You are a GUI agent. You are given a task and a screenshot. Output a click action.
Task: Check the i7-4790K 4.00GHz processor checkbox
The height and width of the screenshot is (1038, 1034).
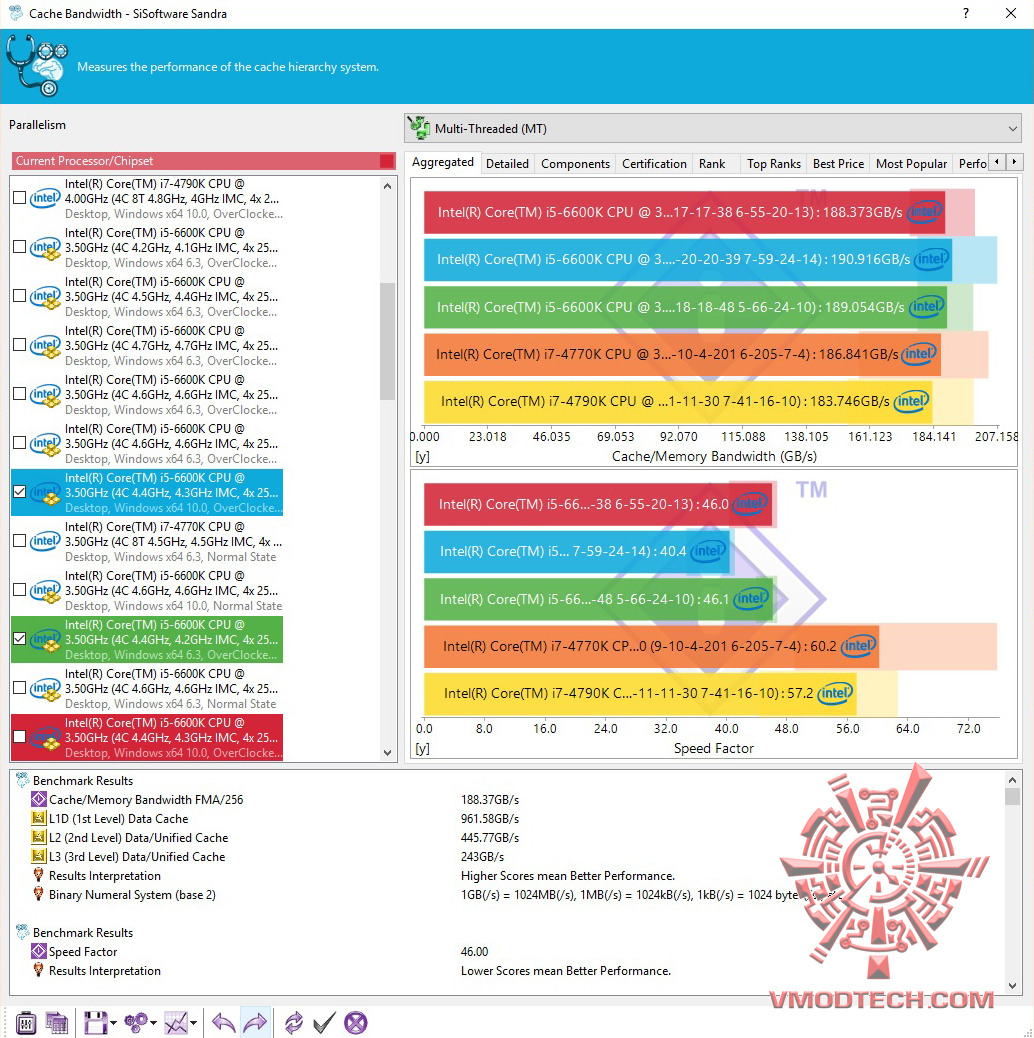click(x=20, y=198)
